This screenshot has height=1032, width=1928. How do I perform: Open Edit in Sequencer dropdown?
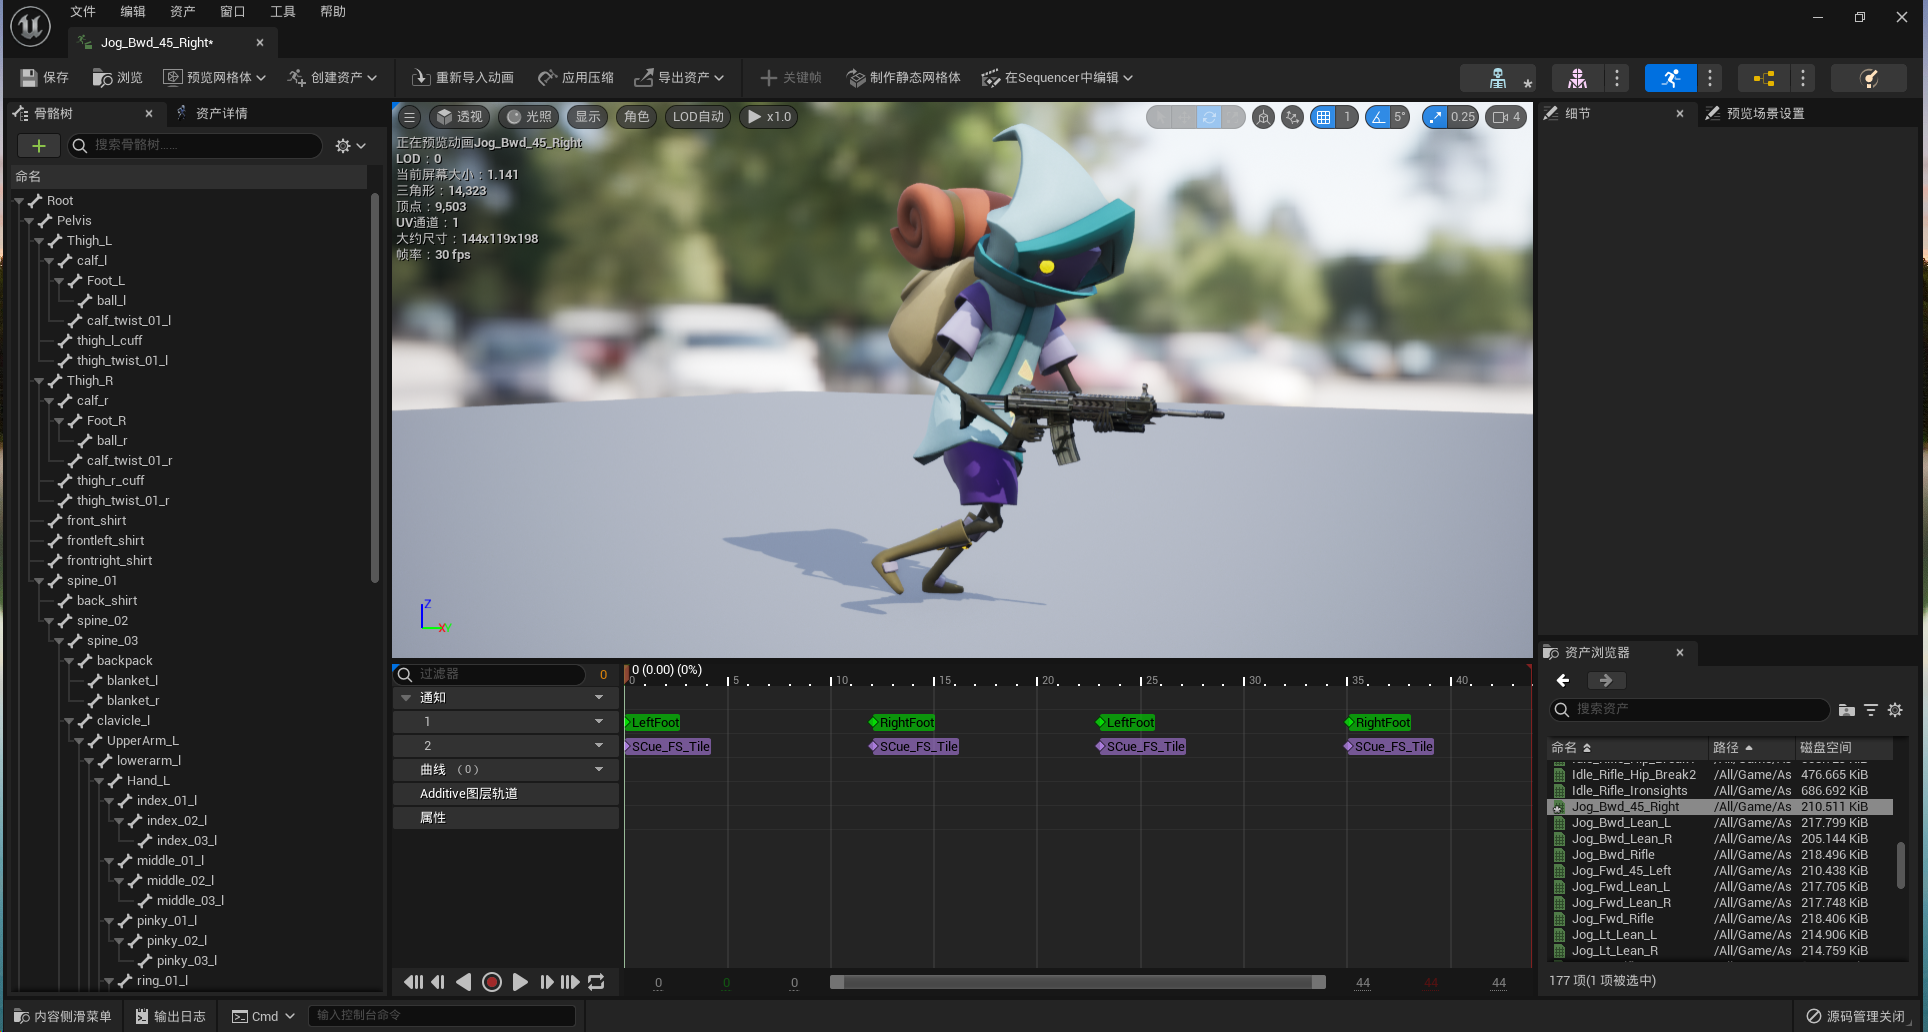click(x=1057, y=77)
